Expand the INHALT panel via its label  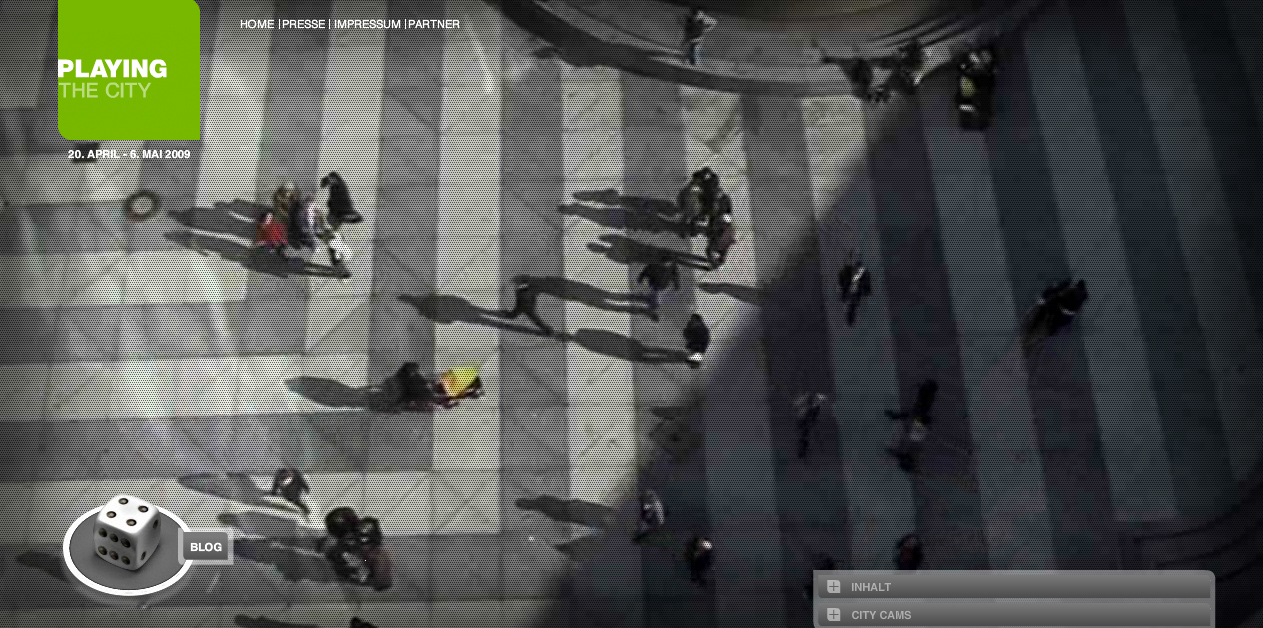coord(871,588)
